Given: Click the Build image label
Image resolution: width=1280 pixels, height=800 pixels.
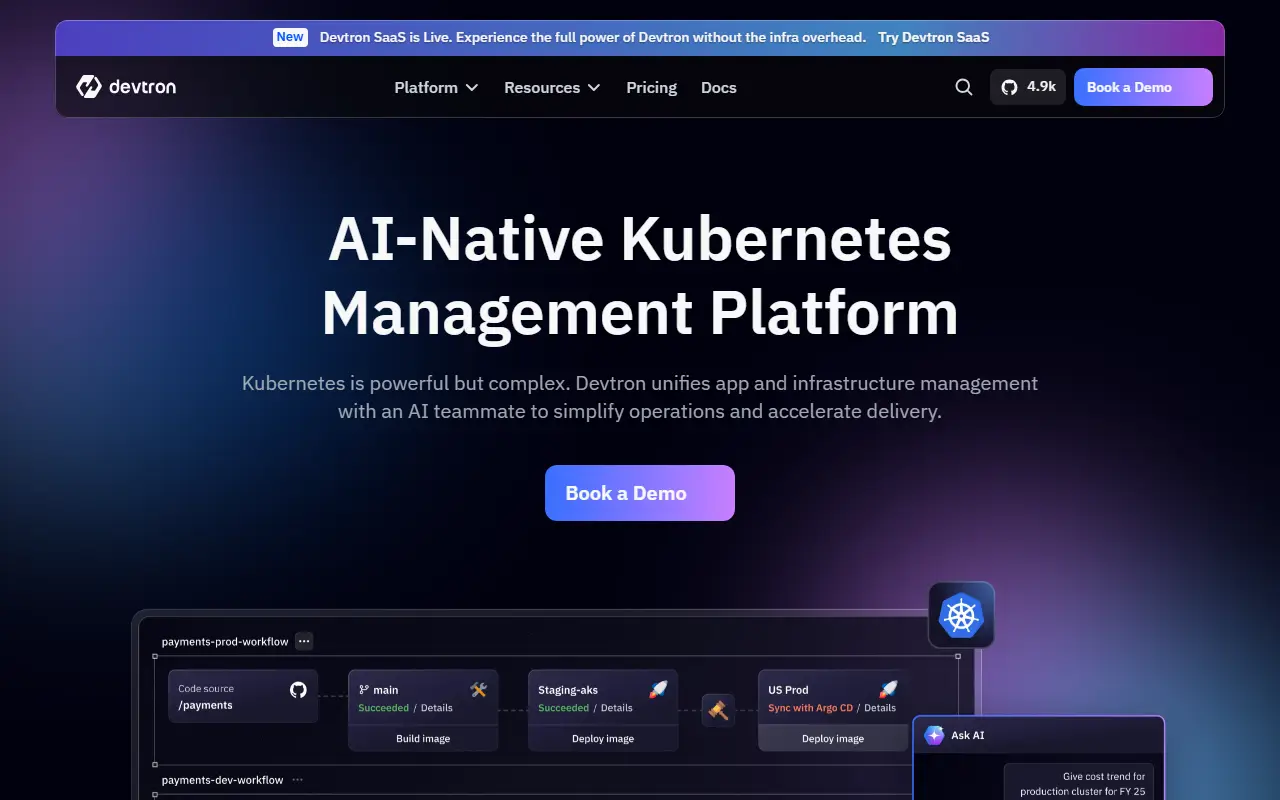Looking at the screenshot, I should pos(423,739).
